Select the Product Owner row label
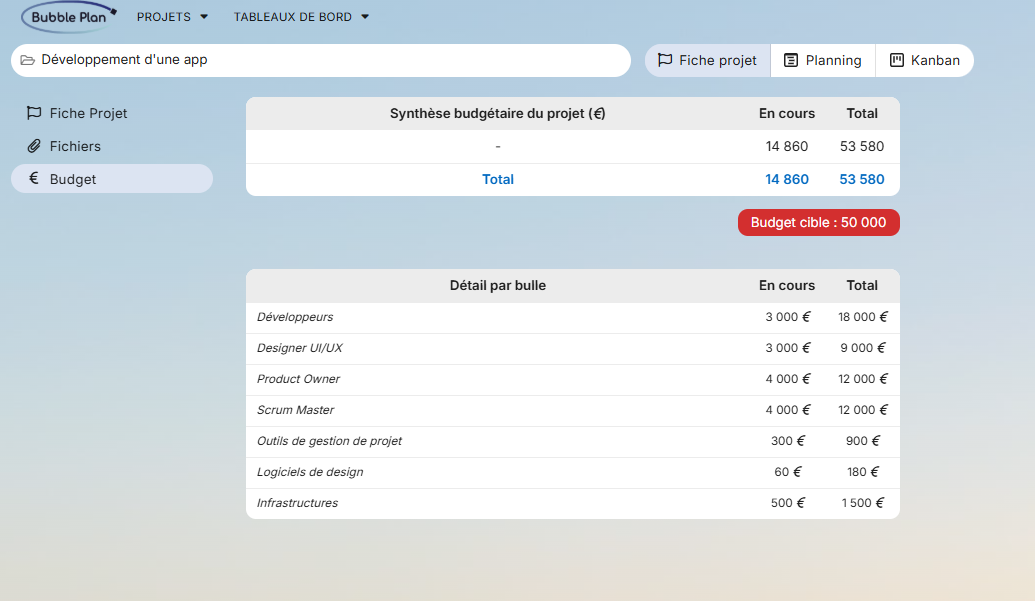 coord(298,379)
